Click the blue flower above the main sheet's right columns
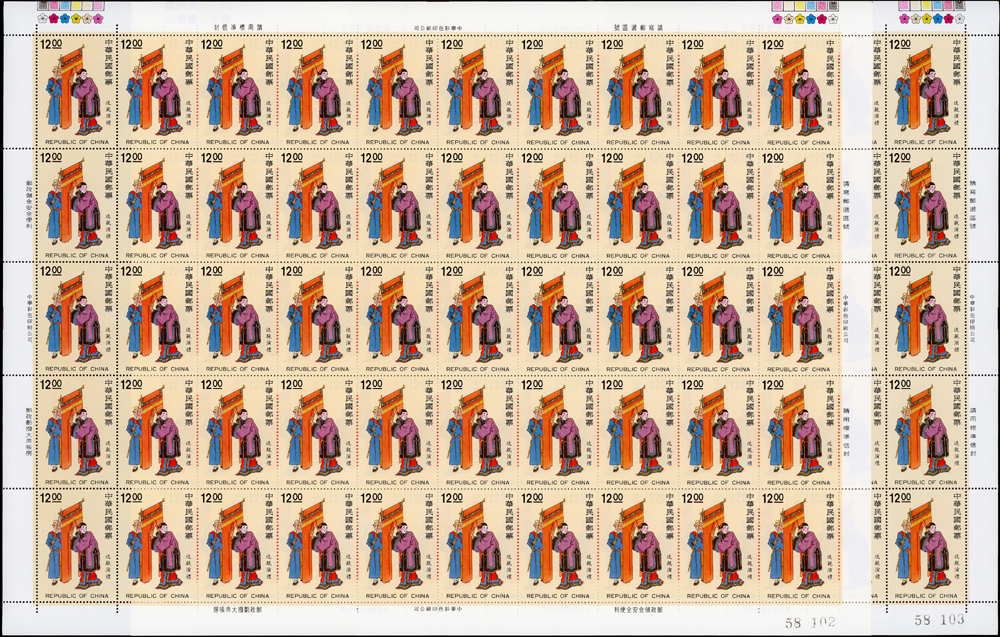 pyautogui.click(x=811, y=18)
